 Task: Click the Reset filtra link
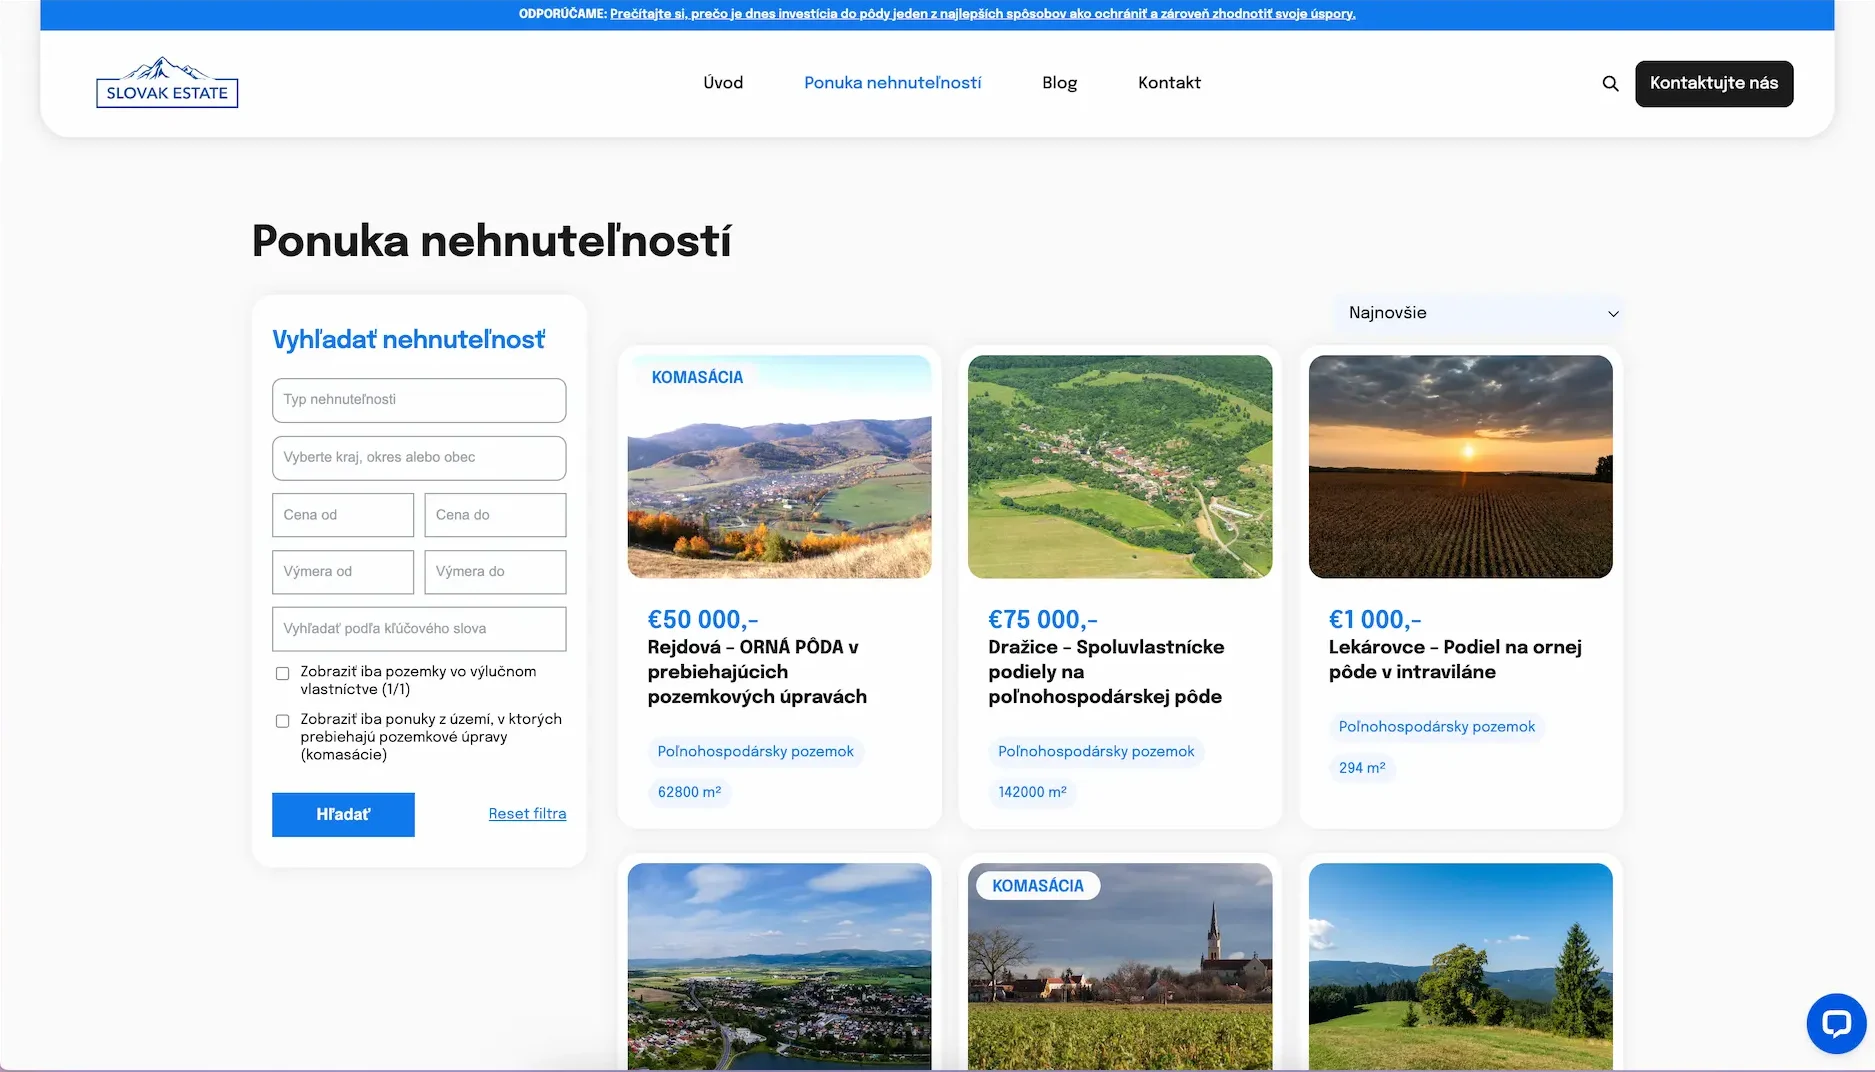[527, 814]
